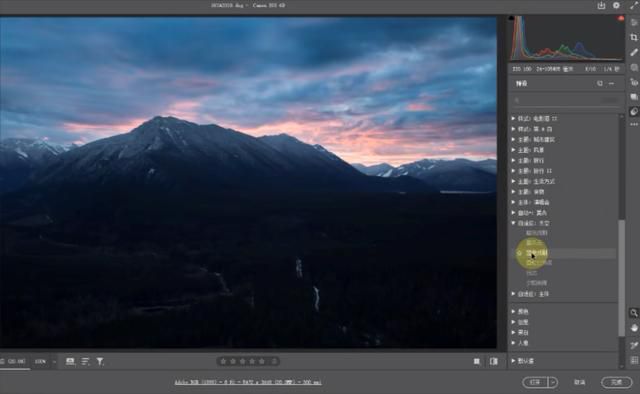This screenshot has width=640, height=394.
Task: Open workflow options link Adobe RGB
Action: click(x=248, y=383)
